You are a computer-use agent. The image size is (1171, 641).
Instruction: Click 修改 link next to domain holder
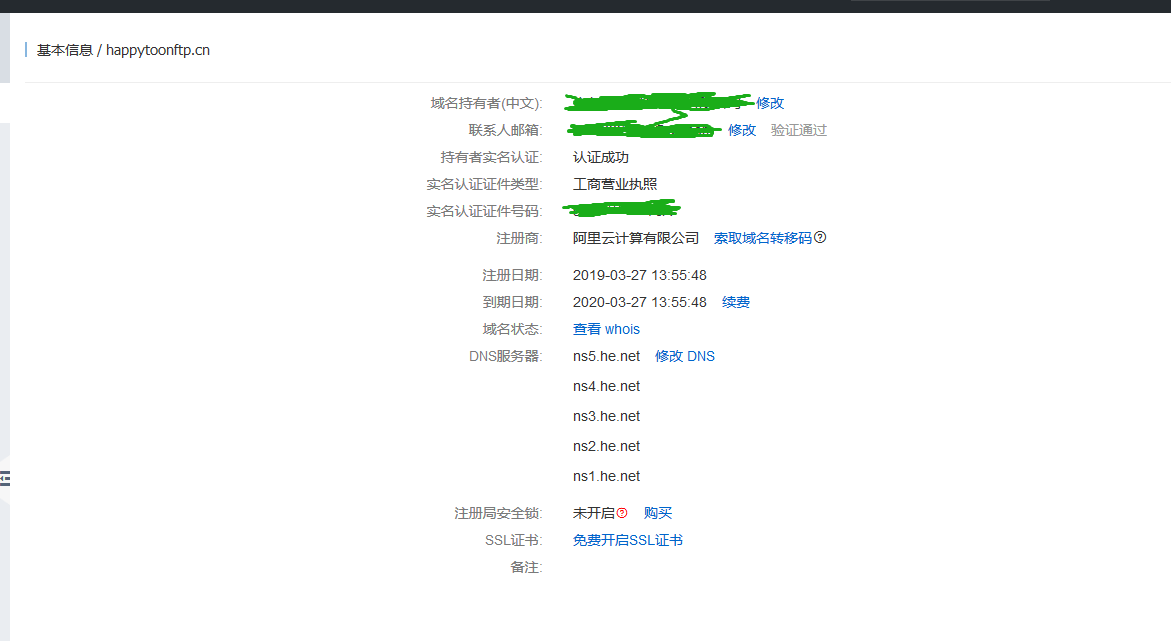pyautogui.click(x=770, y=103)
